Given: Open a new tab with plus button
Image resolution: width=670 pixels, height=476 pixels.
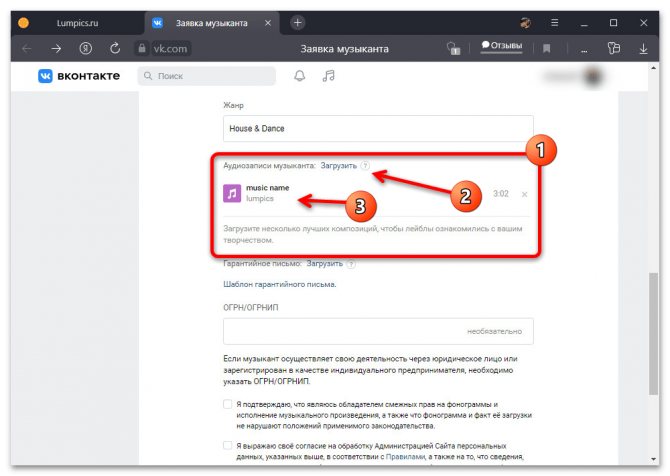Looking at the screenshot, I should tap(297, 23).
